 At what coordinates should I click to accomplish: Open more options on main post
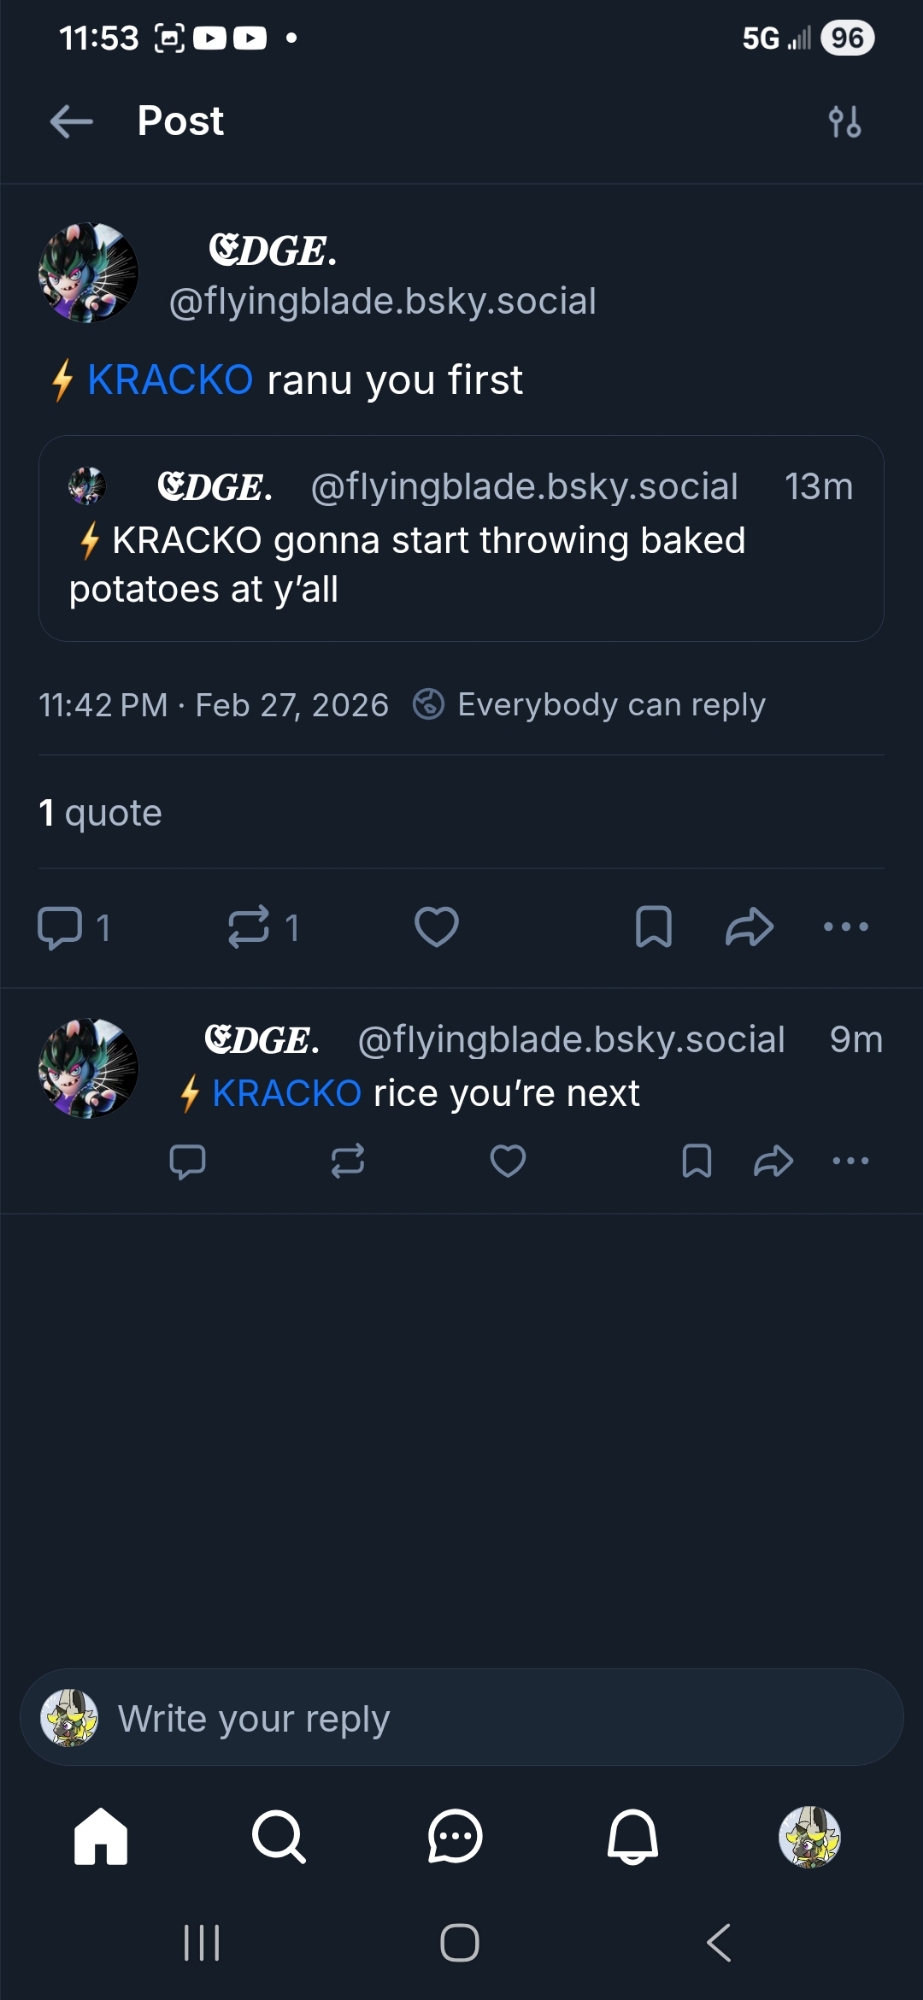[x=846, y=927]
